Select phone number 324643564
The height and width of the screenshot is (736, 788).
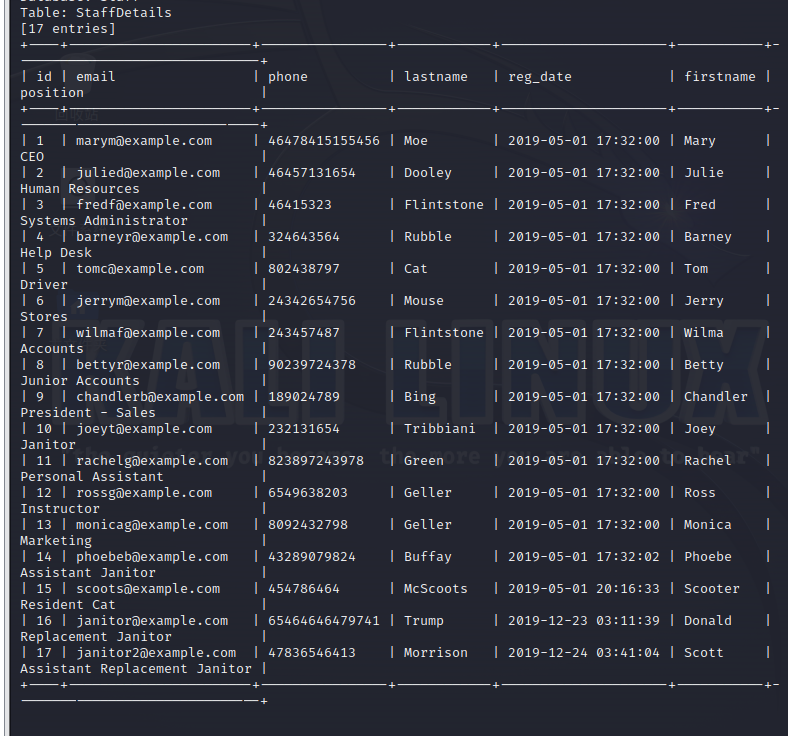tap(304, 237)
